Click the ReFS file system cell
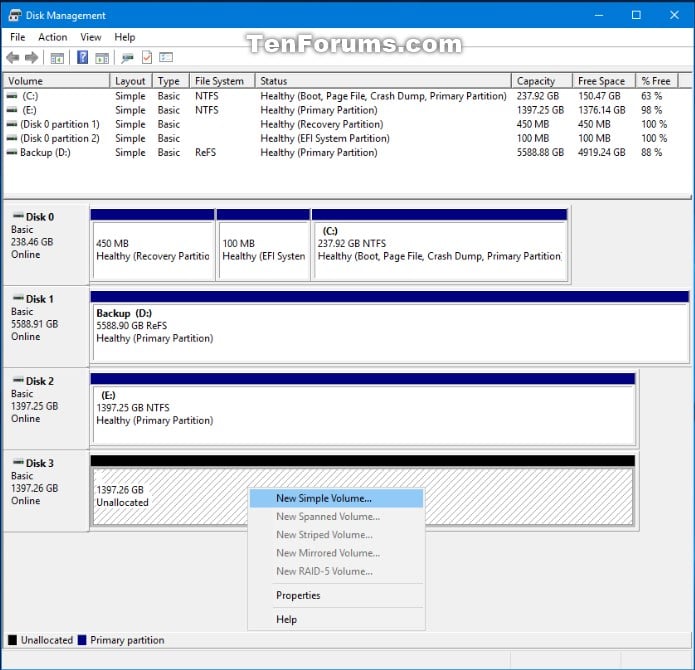 coord(205,152)
